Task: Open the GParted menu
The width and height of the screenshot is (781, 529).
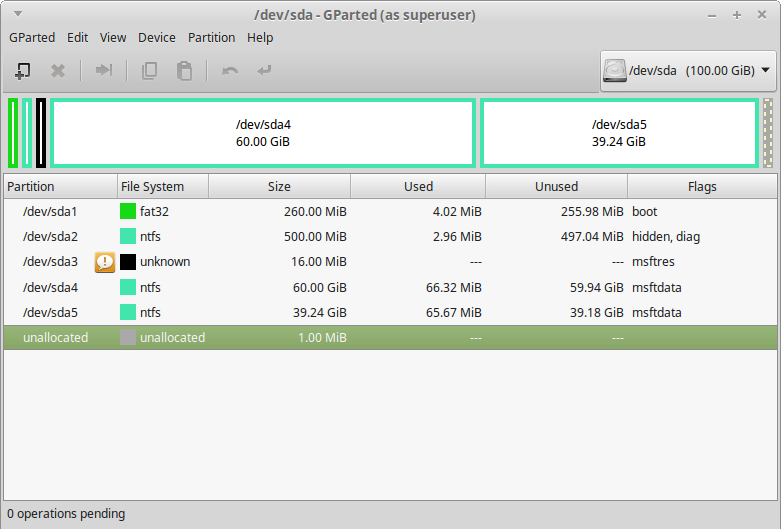Action: pyautogui.click(x=32, y=38)
